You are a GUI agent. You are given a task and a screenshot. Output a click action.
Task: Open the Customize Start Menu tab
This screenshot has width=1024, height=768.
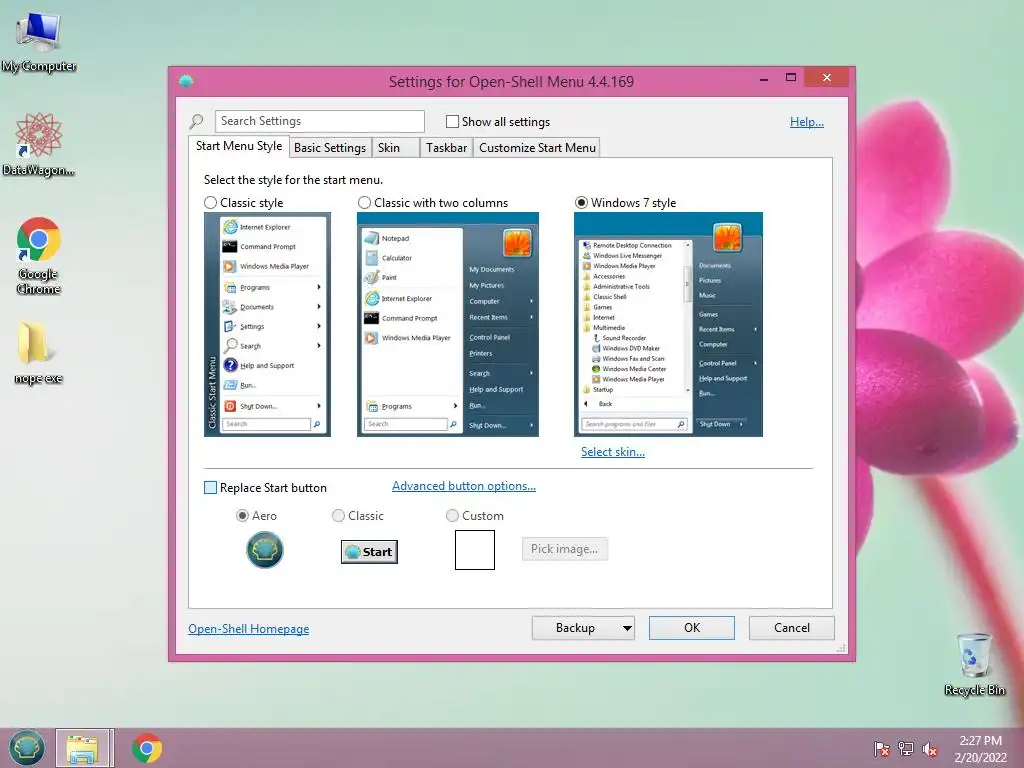tap(537, 148)
